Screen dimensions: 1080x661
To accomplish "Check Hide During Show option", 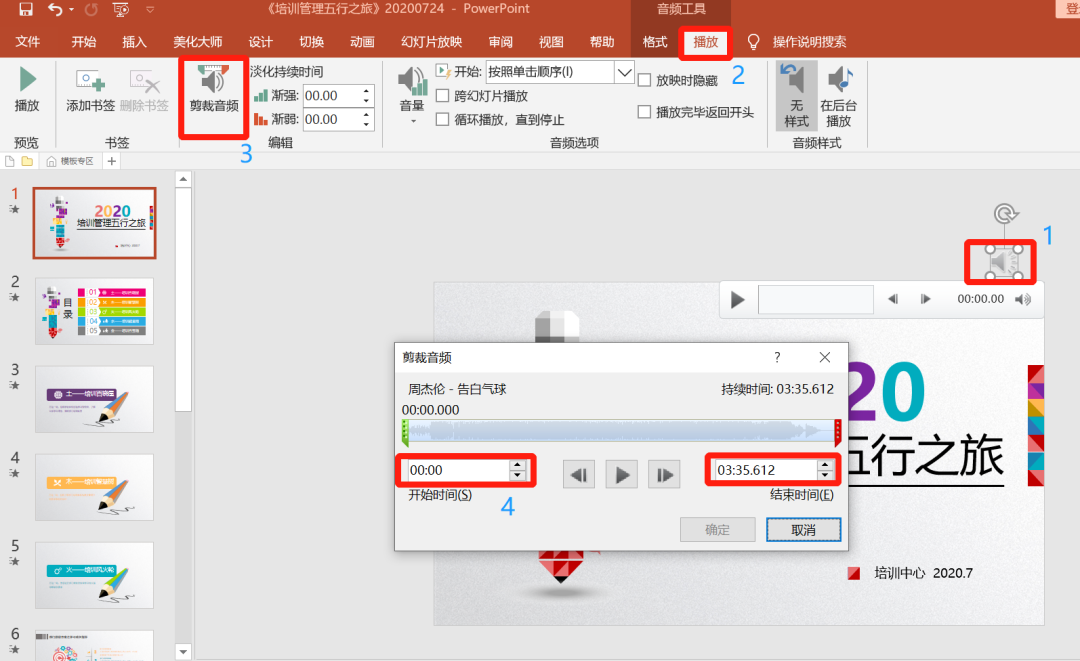I will point(645,80).
